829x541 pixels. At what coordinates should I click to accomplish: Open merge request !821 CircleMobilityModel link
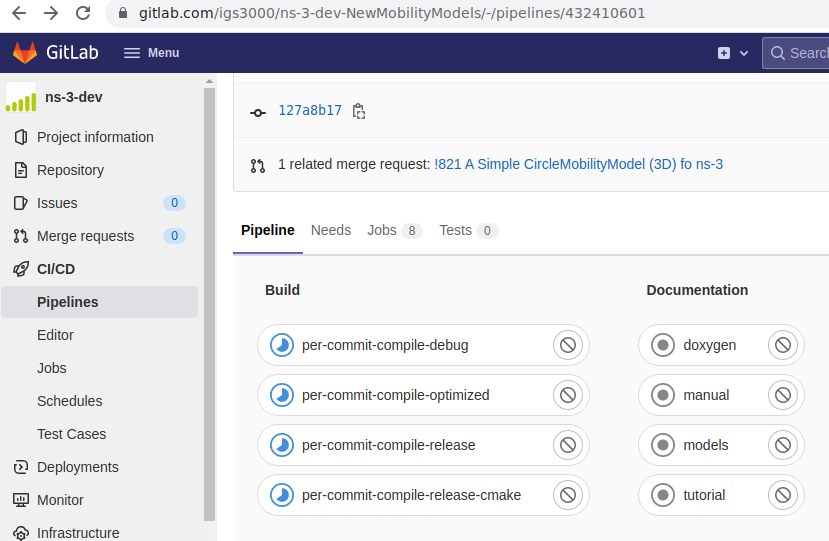pyautogui.click(x=578, y=164)
